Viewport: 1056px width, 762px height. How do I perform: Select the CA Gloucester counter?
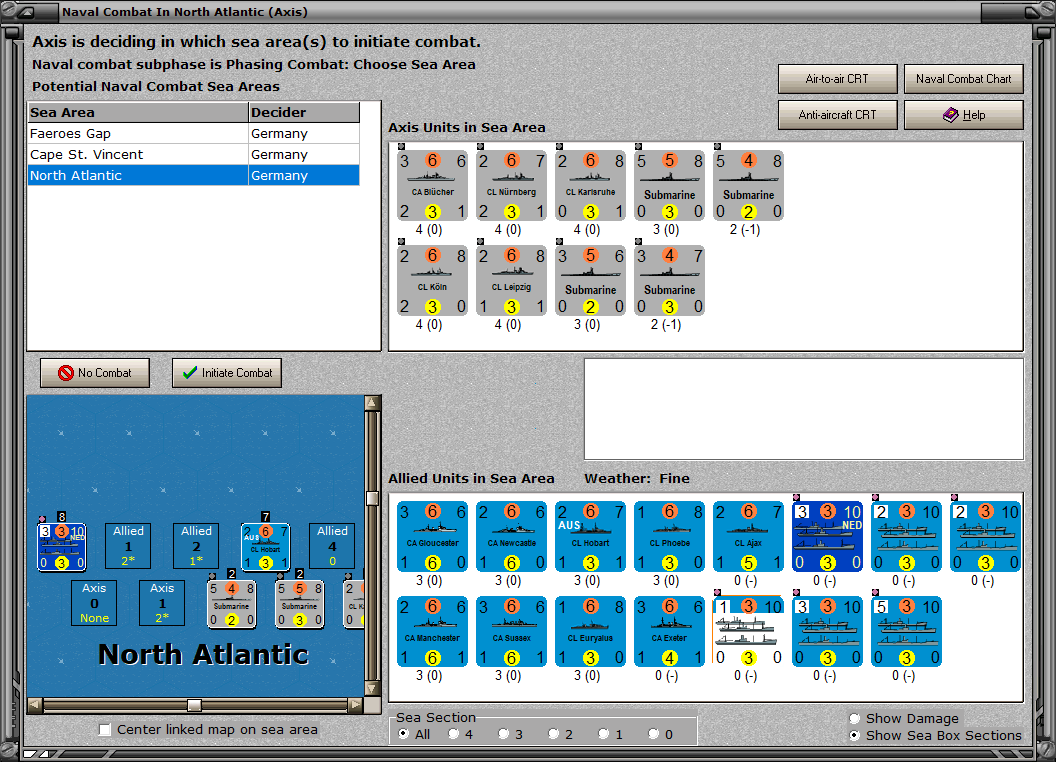[432, 536]
